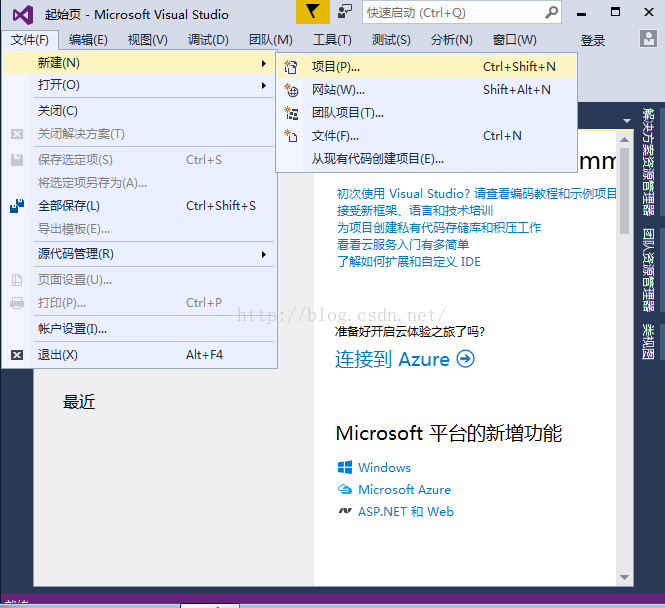
Task: Open the 调试(D) menu
Action: pyautogui.click(x=208, y=40)
